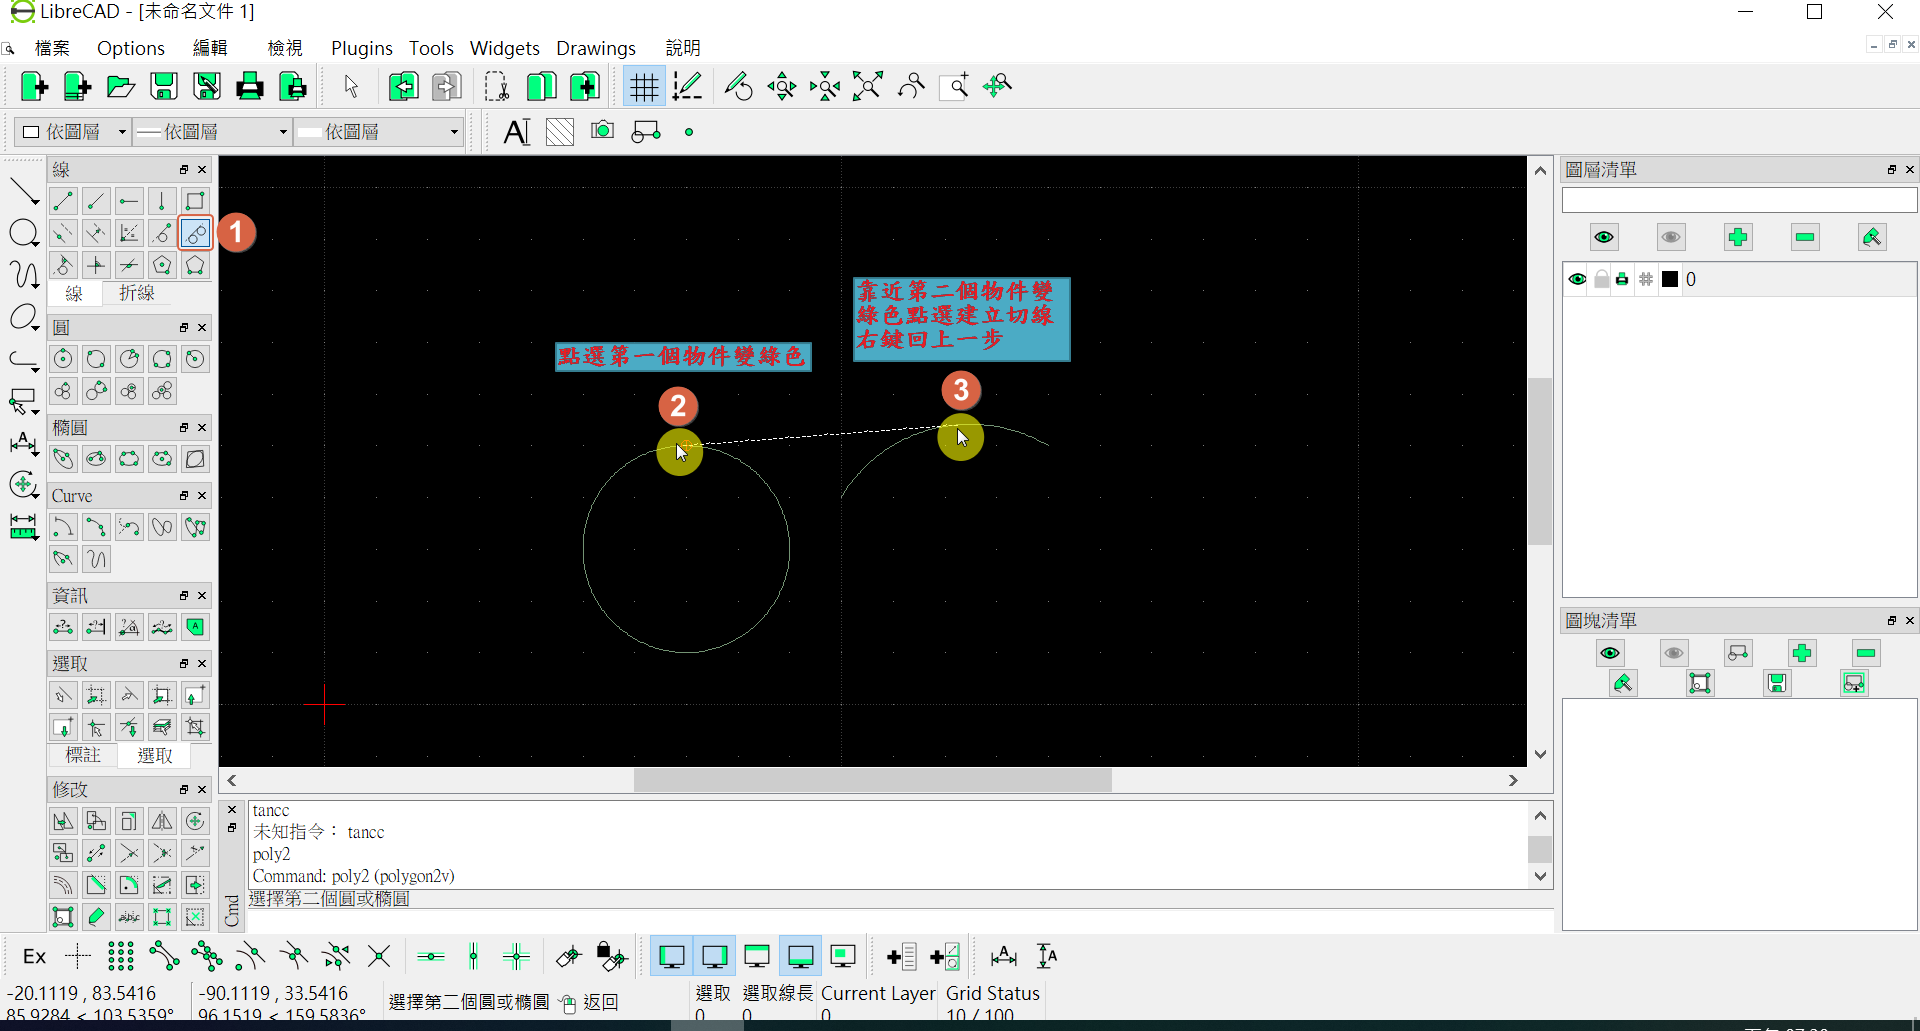
Task: Open the 檔案 menu
Action: pos(52,48)
